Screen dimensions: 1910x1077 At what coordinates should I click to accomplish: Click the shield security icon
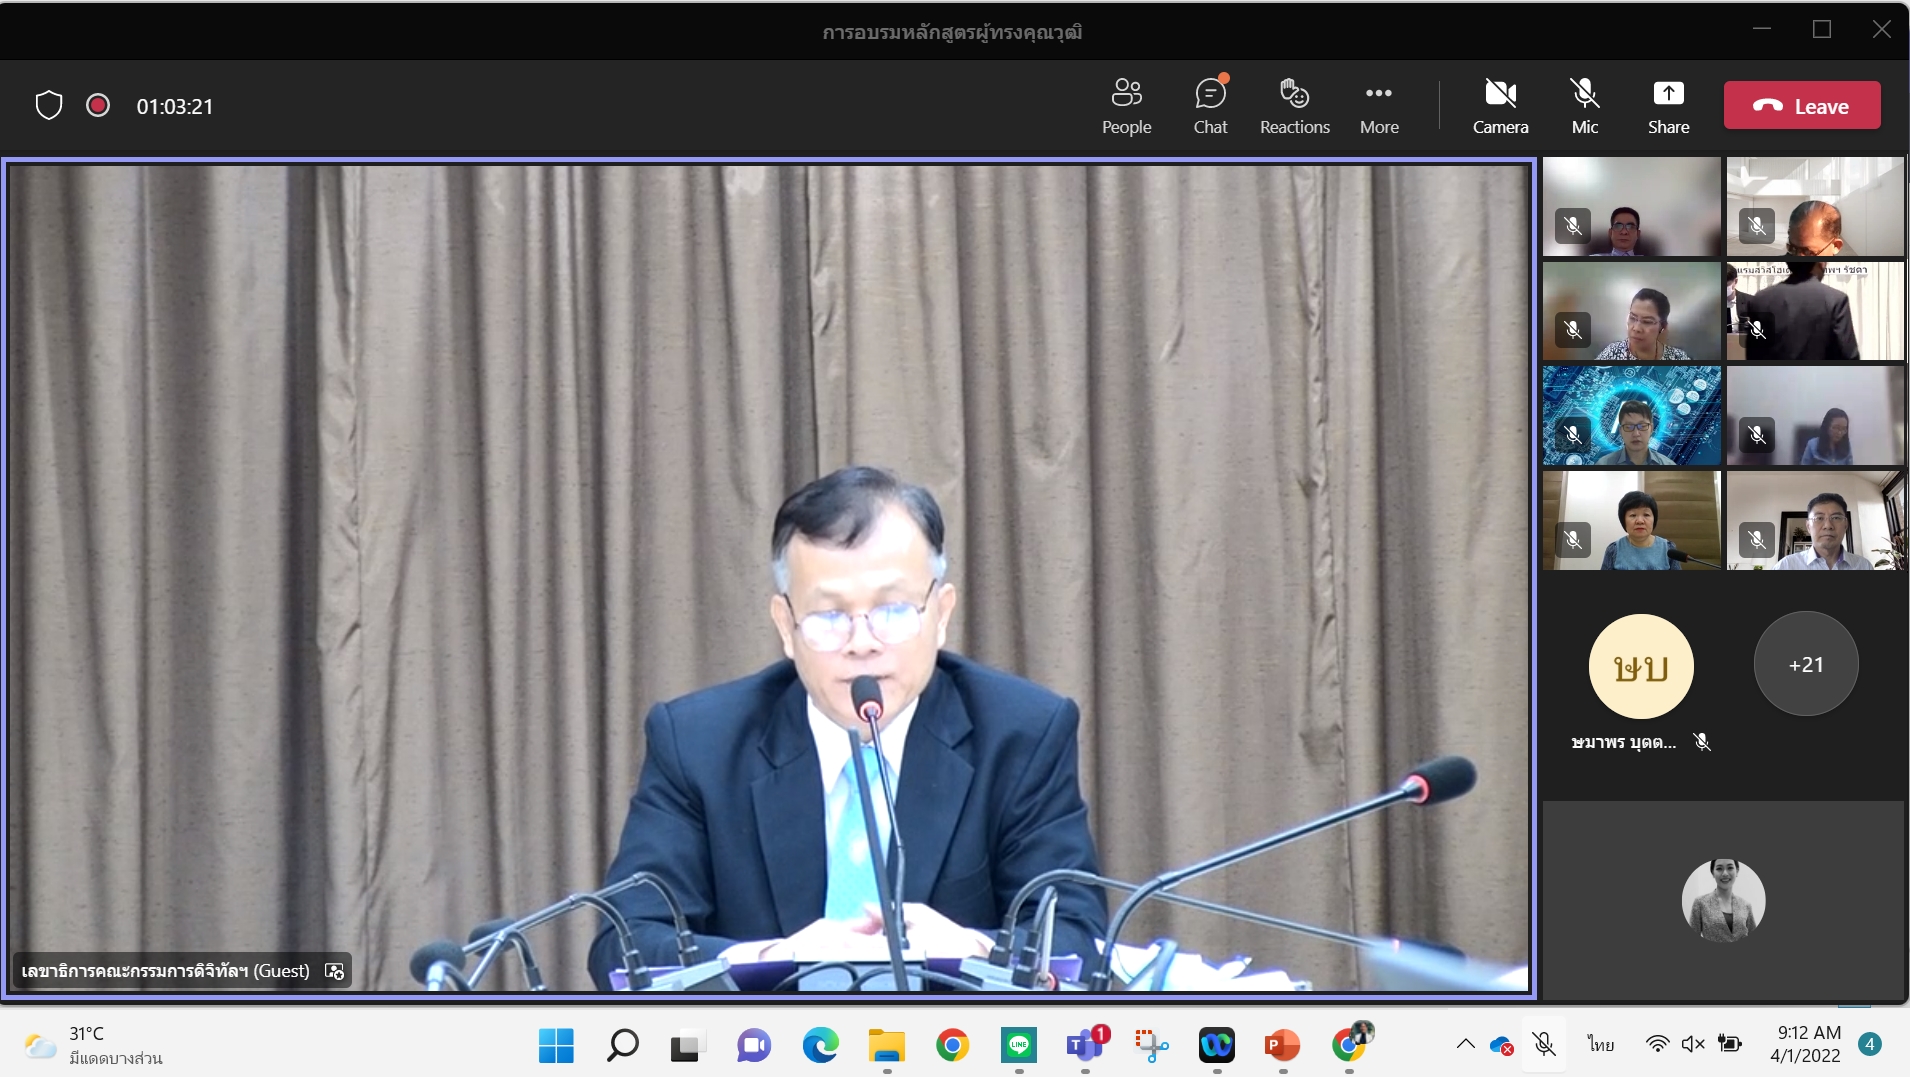[x=49, y=105]
